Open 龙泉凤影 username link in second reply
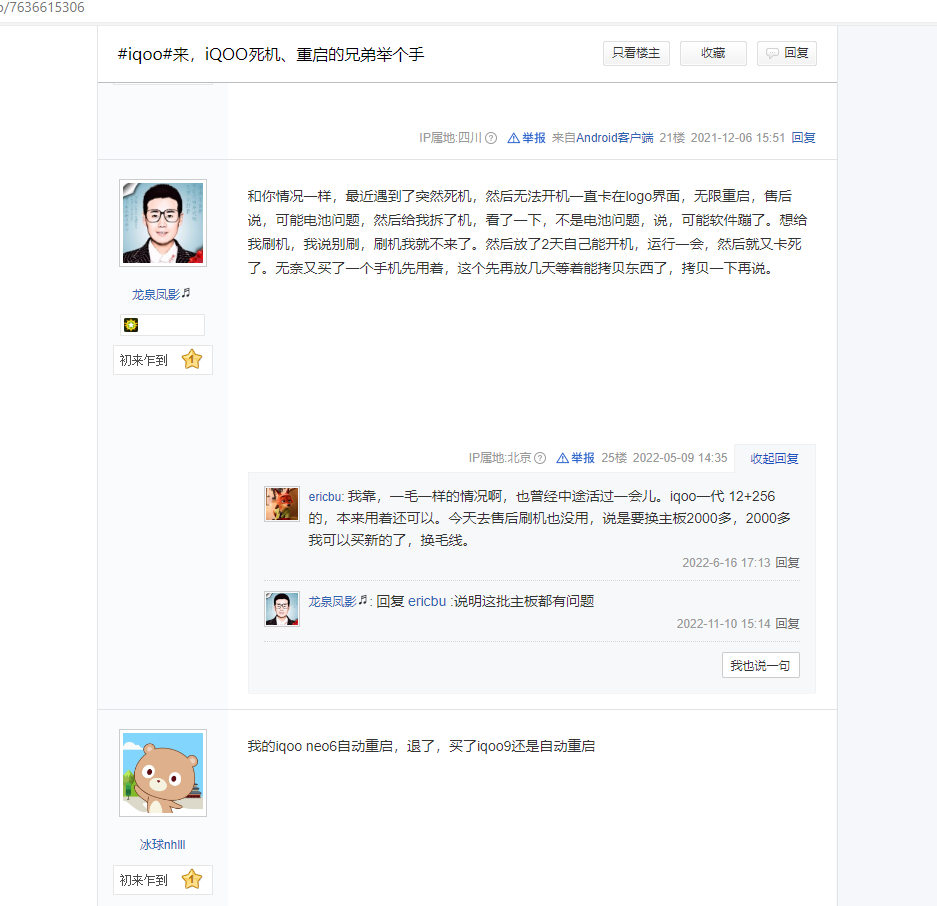This screenshot has height=906, width=937. [x=338, y=601]
